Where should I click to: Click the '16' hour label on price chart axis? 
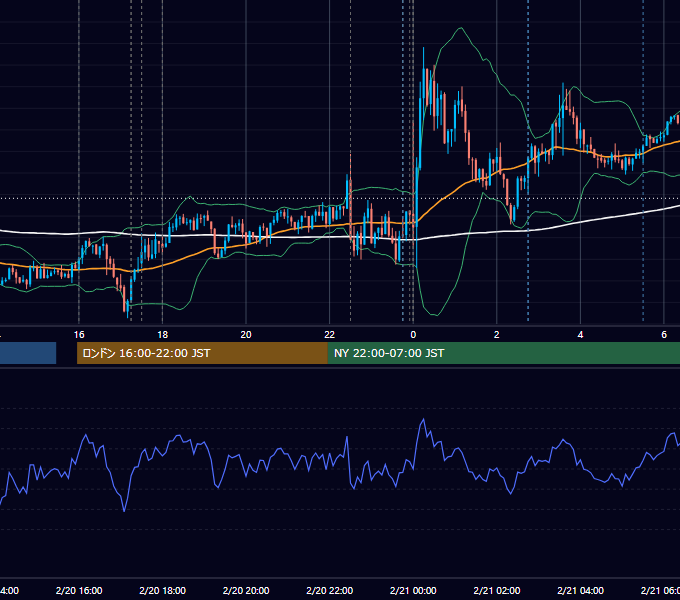[x=79, y=335]
